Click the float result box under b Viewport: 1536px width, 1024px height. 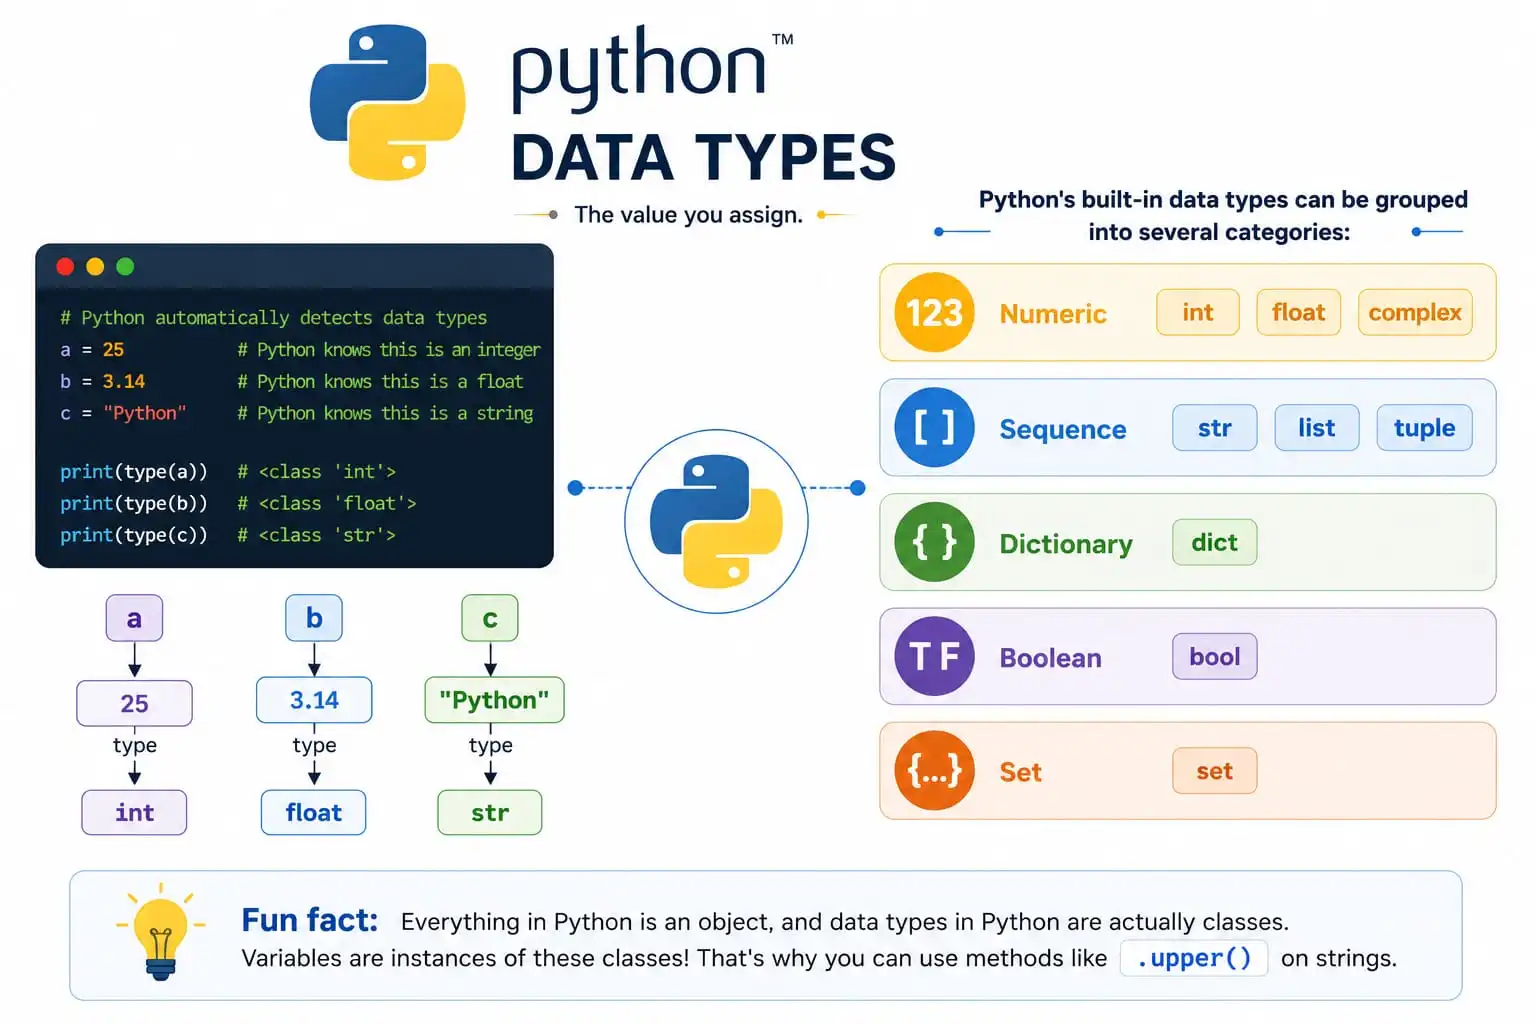click(x=314, y=812)
